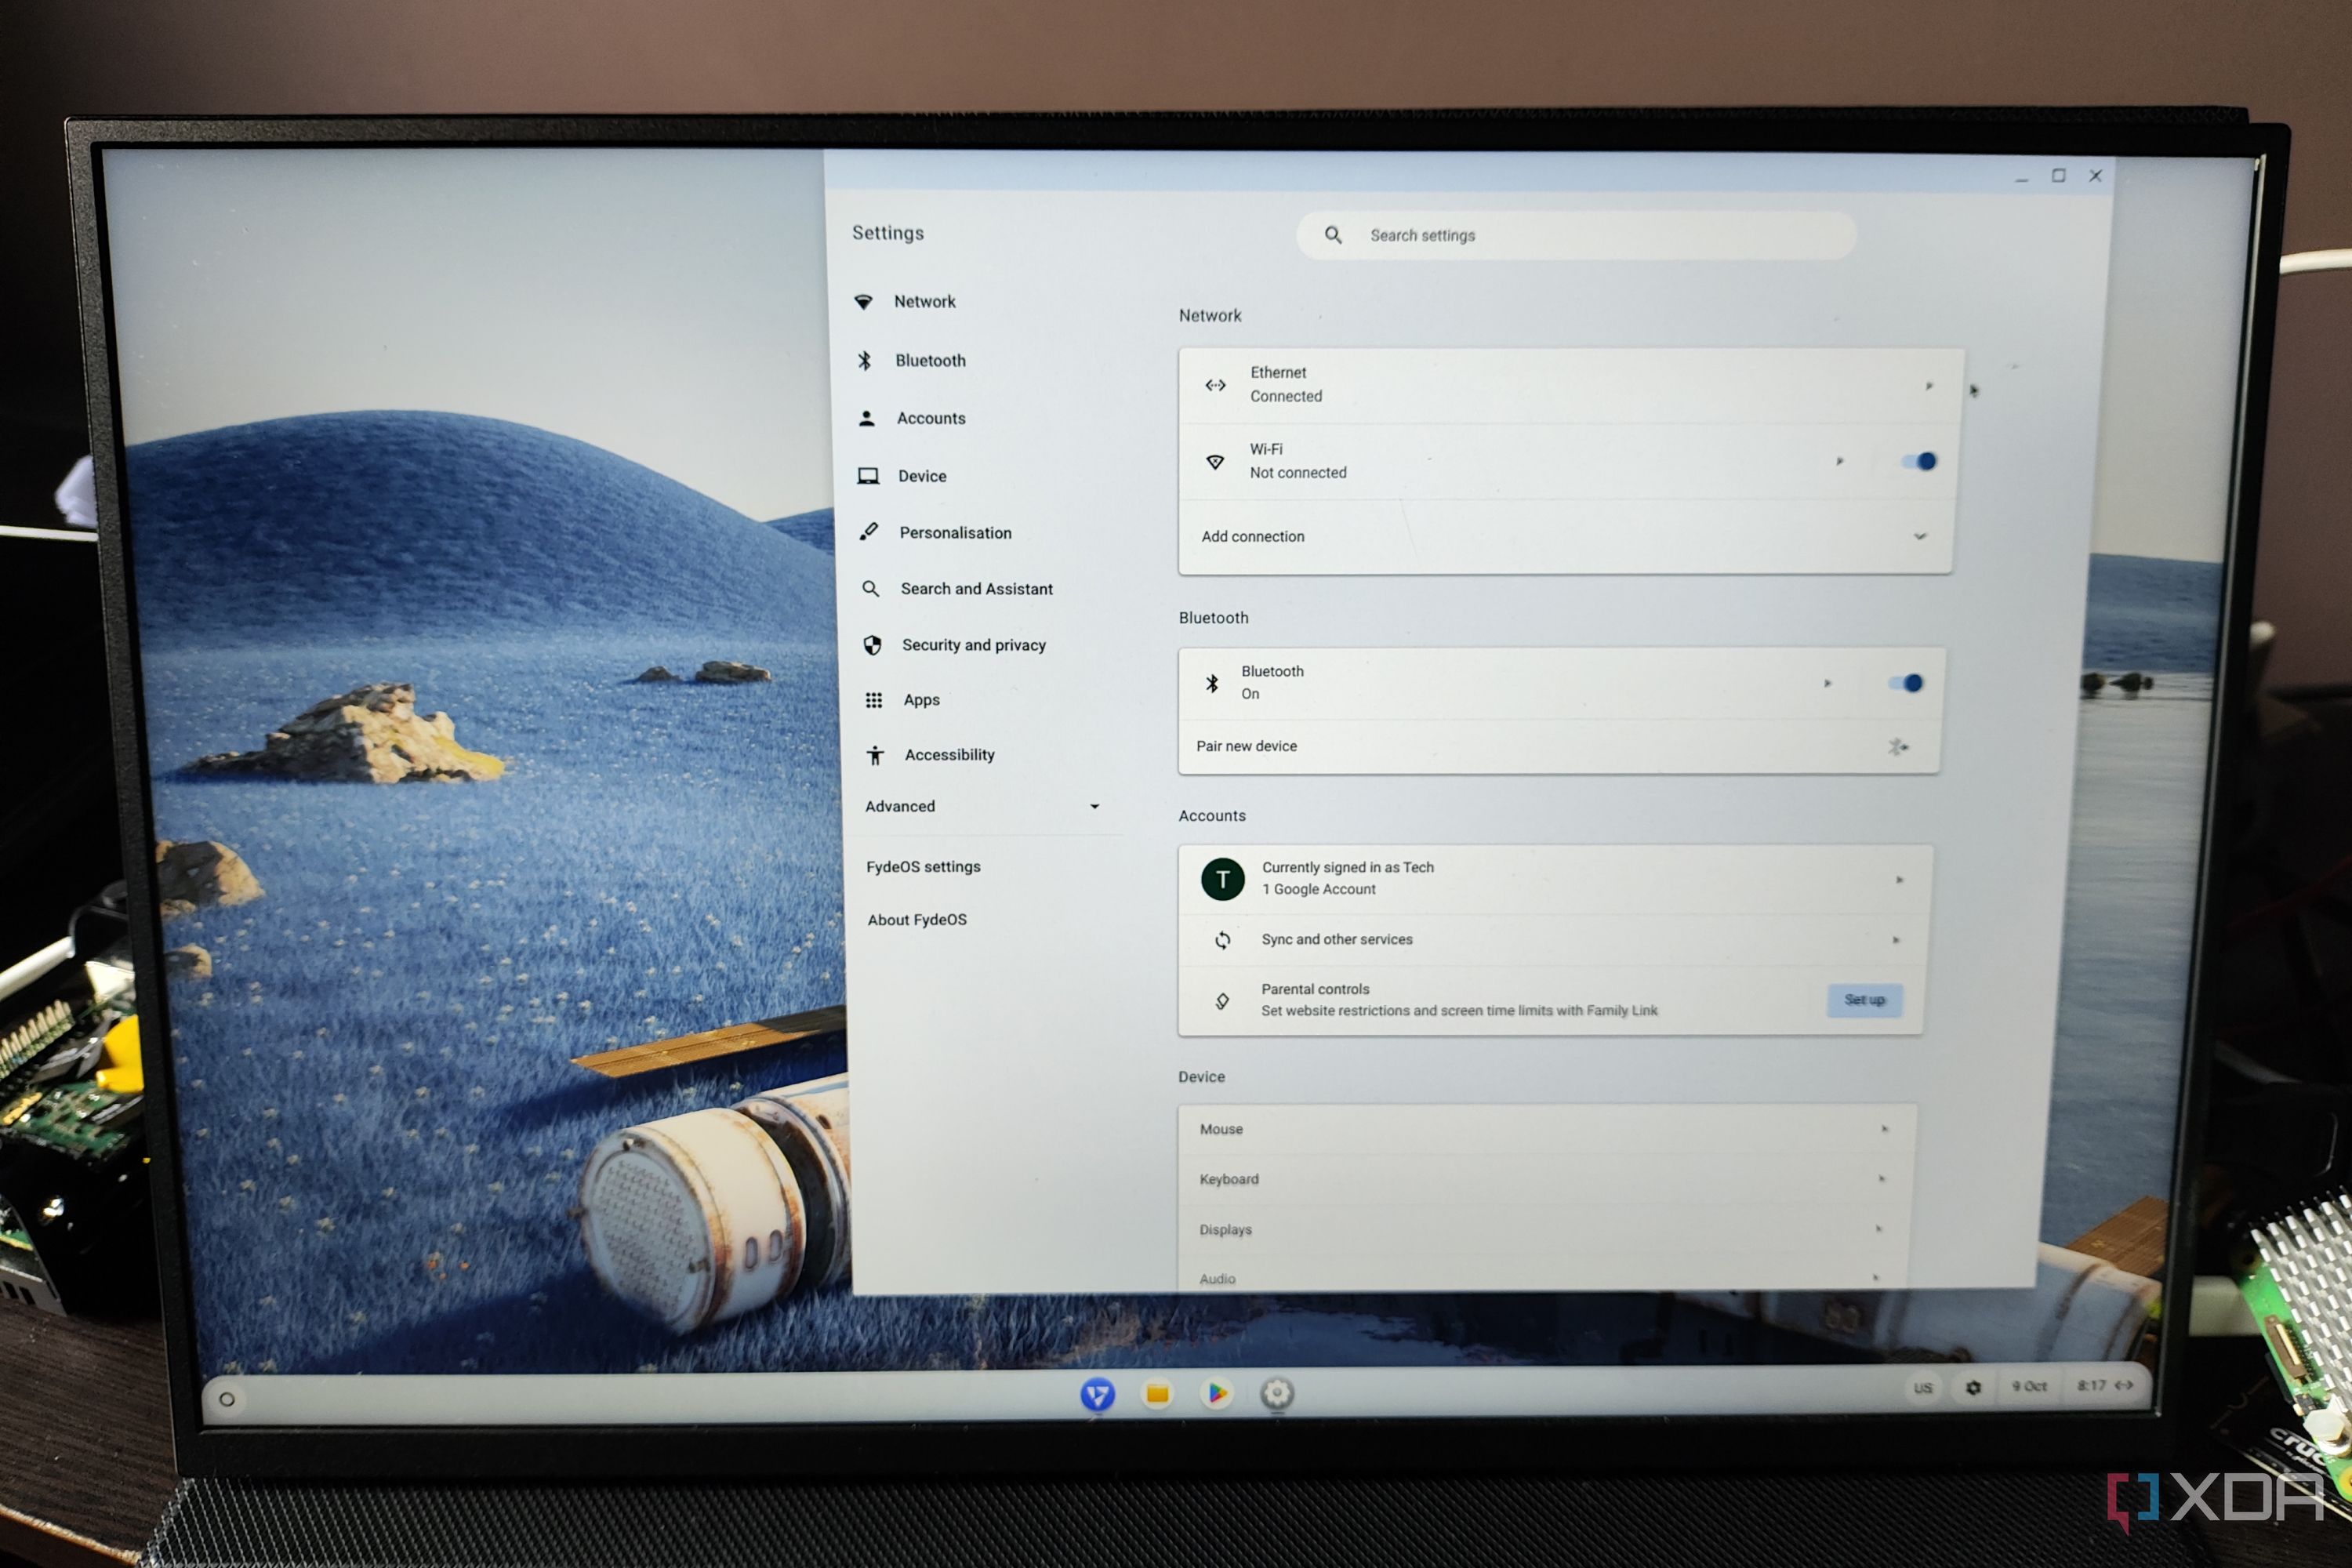This screenshot has height=1568, width=2352.
Task: Go to Device in settings menu
Action: click(x=922, y=476)
